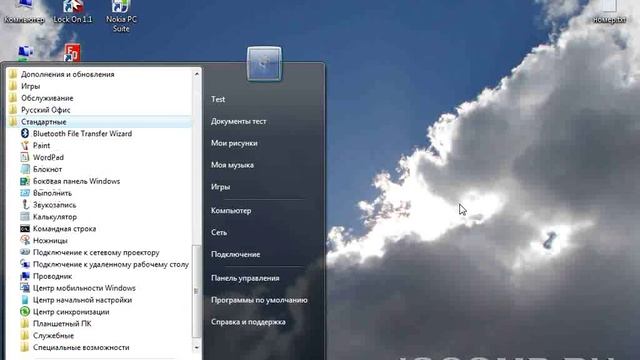
Task: Open Проводник explorer icon
Action: coord(25,276)
